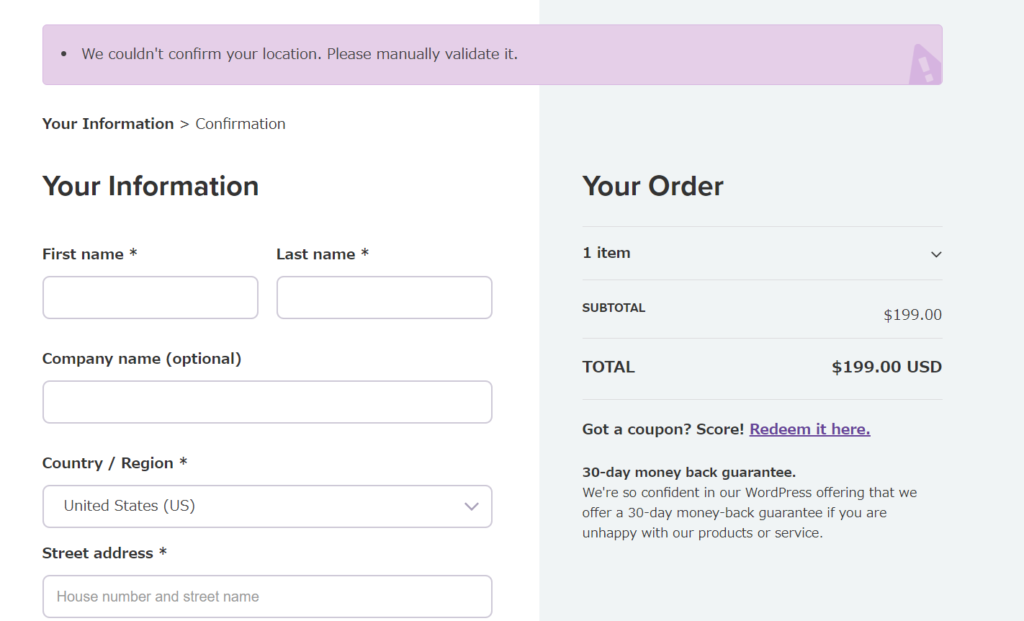Click the "30-day money back guarantee" heading
The height and width of the screenshot is (621, 1024).
coord(689,472)
